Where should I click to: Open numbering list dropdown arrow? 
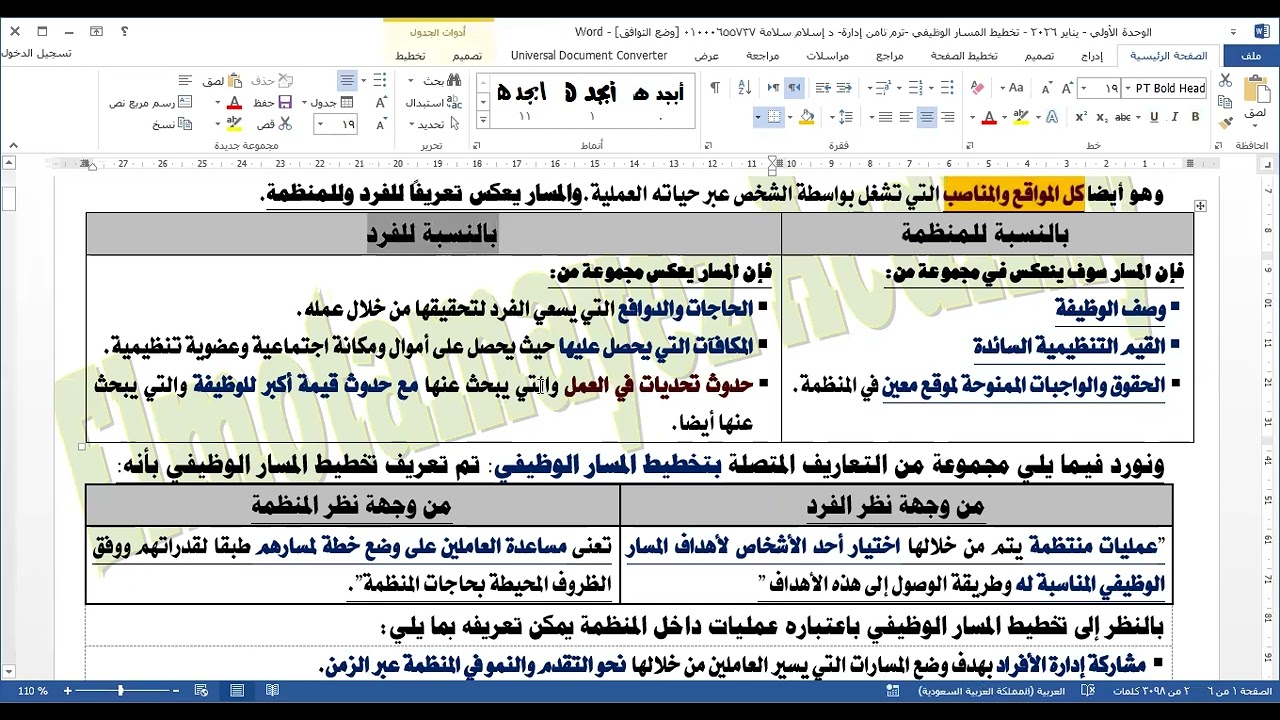click(x=899, y=88)
